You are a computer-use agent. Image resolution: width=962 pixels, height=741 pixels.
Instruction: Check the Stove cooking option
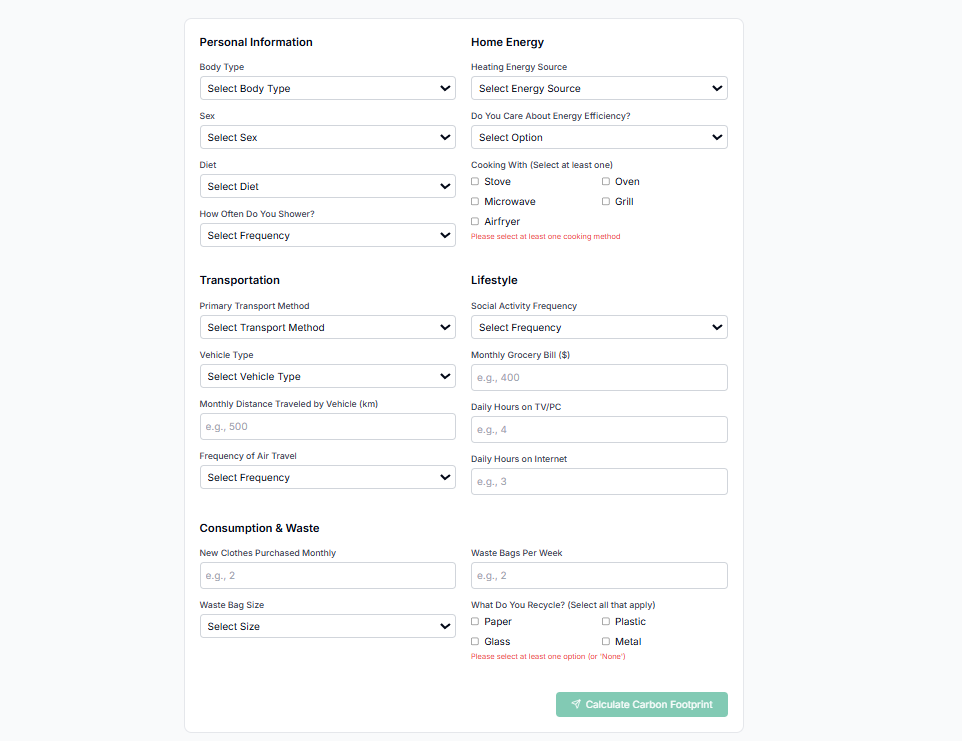(475, 182)
